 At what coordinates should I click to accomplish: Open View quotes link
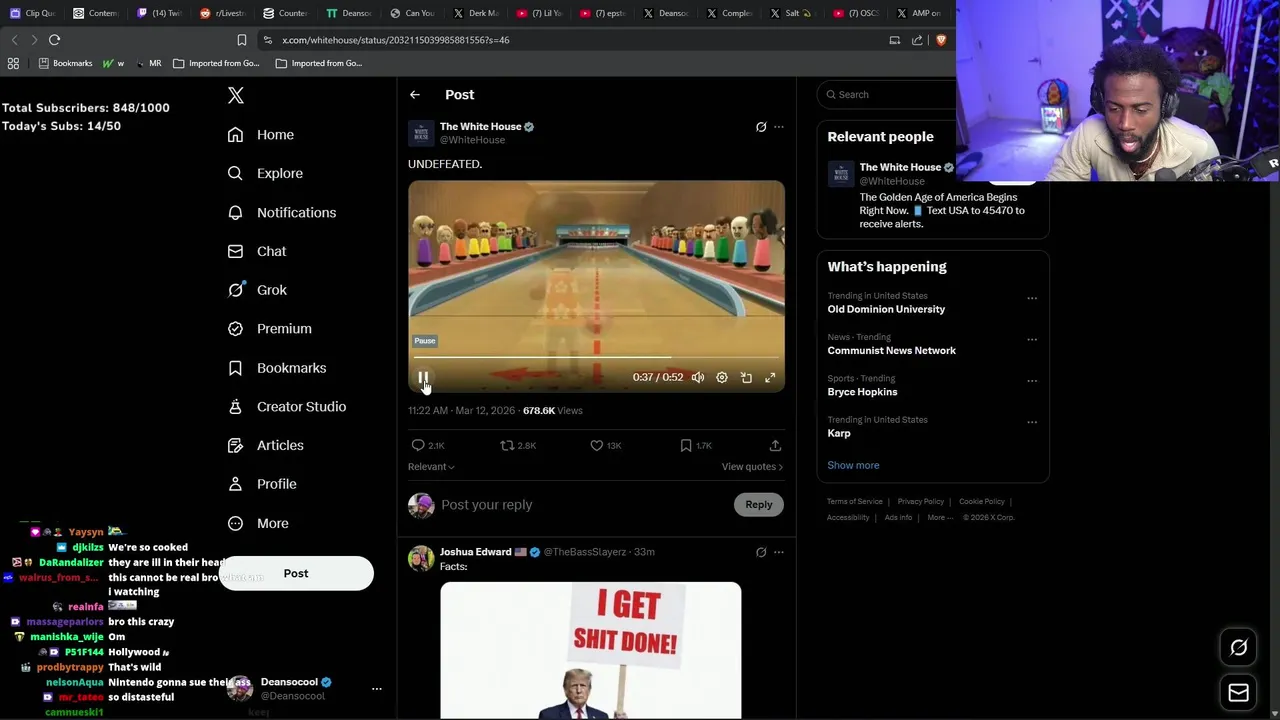pyautogui.click(x=752, y=467)
